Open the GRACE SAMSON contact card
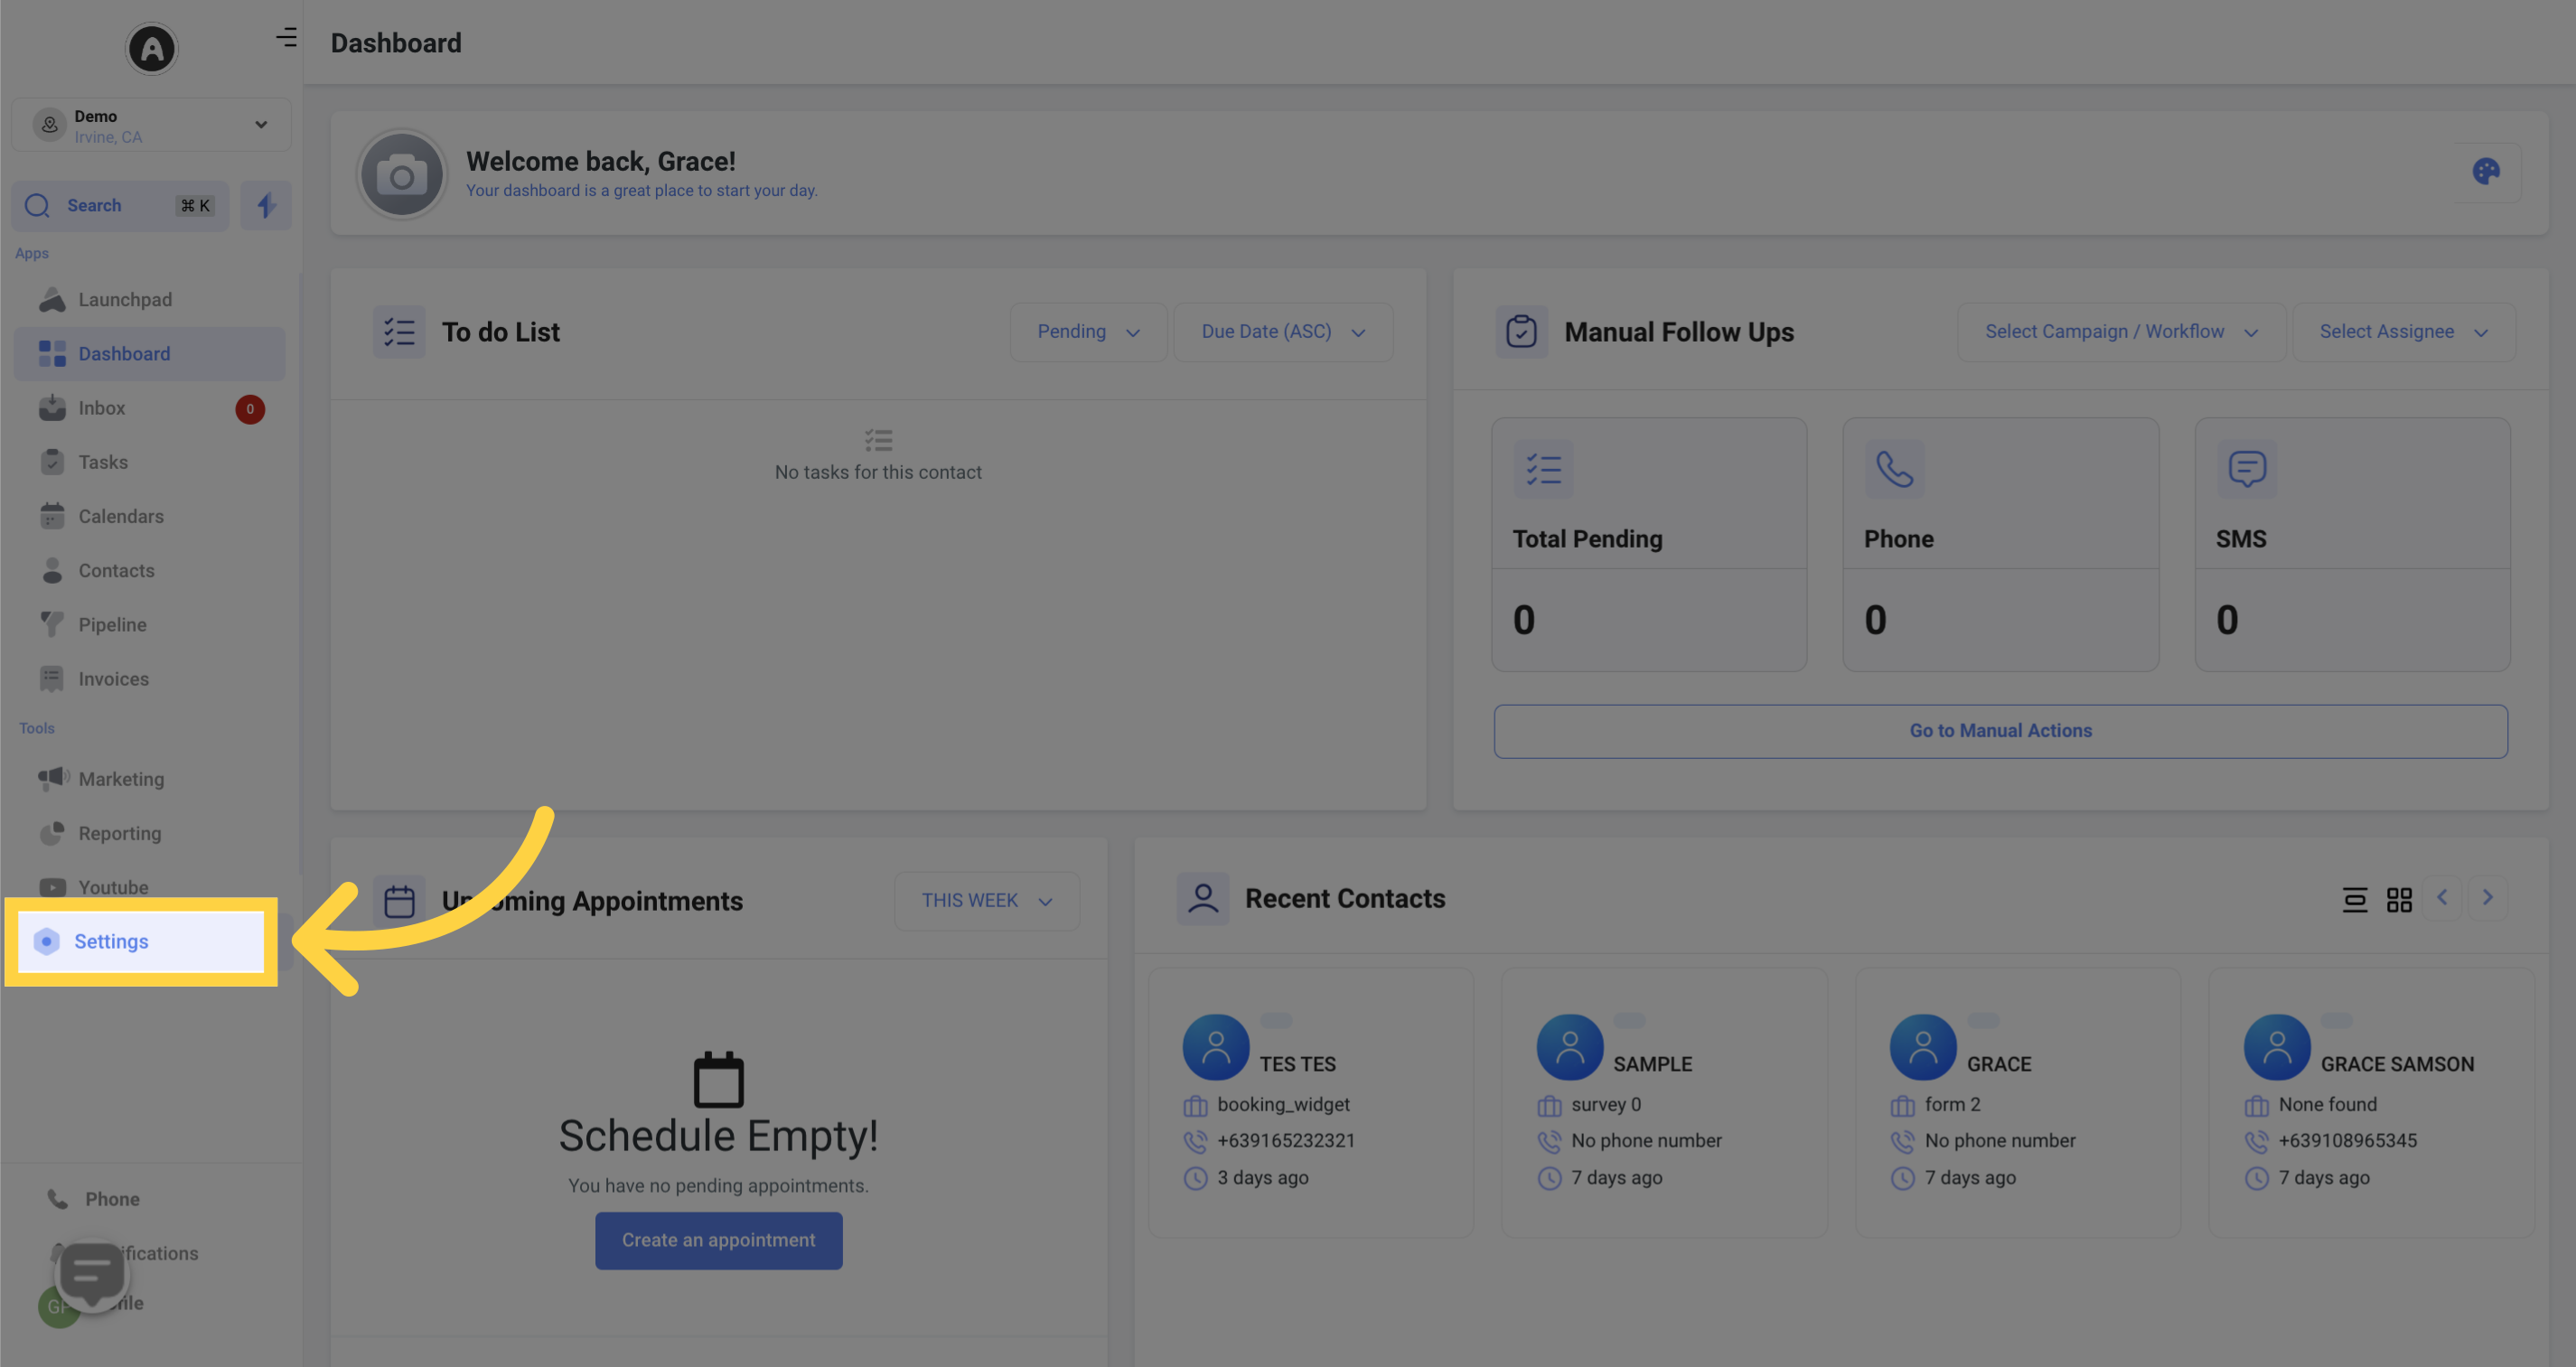This screenshot has width=2576, height=1367. point(2371,1102)
